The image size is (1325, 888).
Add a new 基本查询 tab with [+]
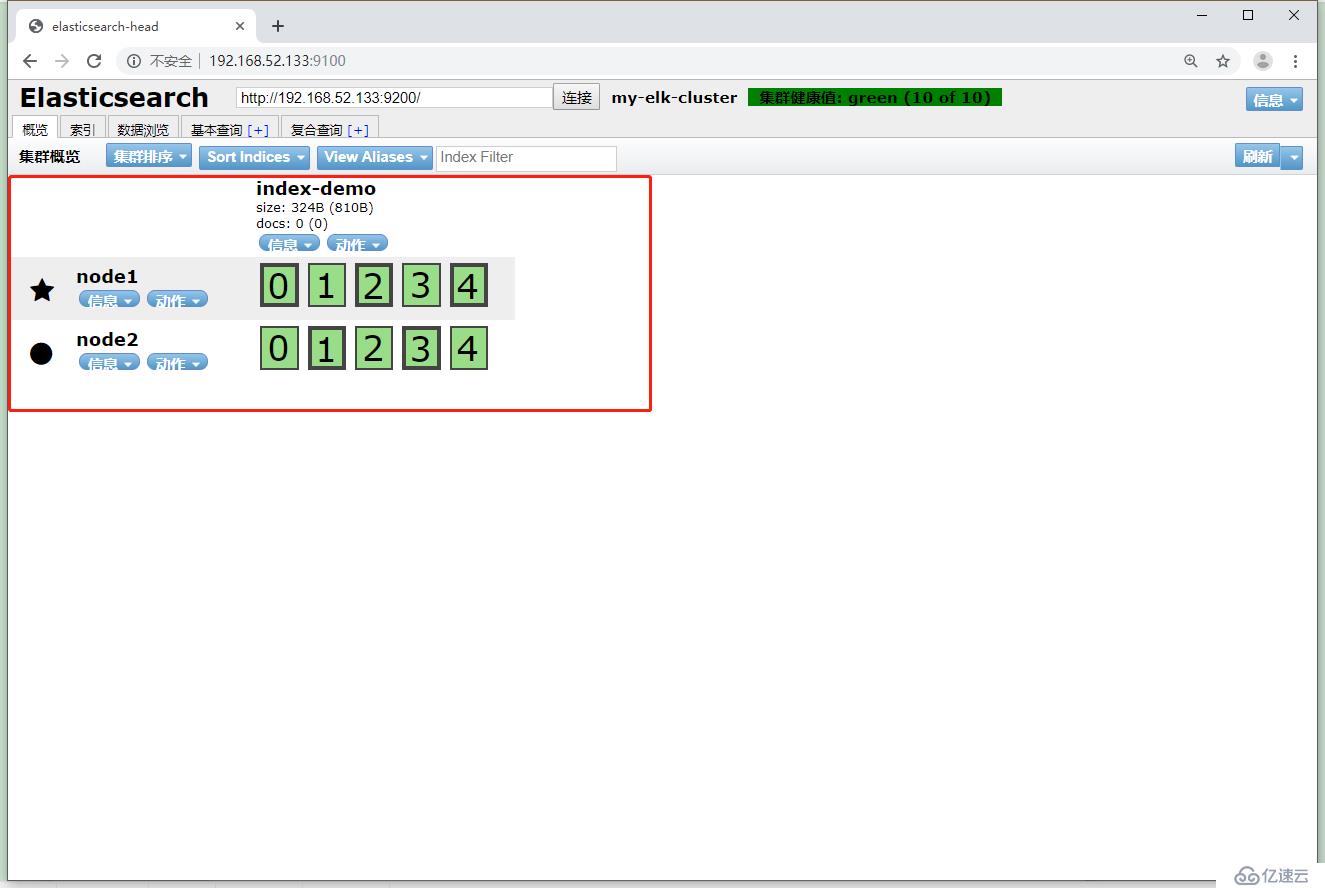point(258,130)
